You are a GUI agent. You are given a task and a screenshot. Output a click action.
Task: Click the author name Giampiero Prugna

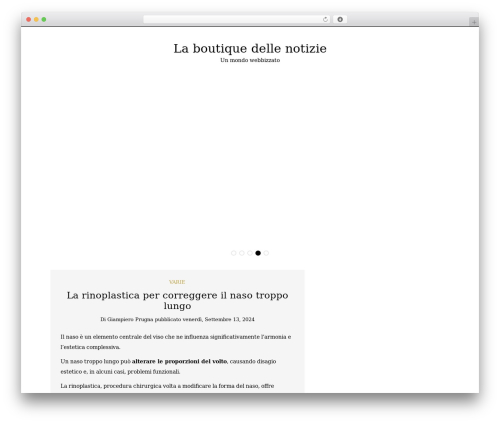130,319
